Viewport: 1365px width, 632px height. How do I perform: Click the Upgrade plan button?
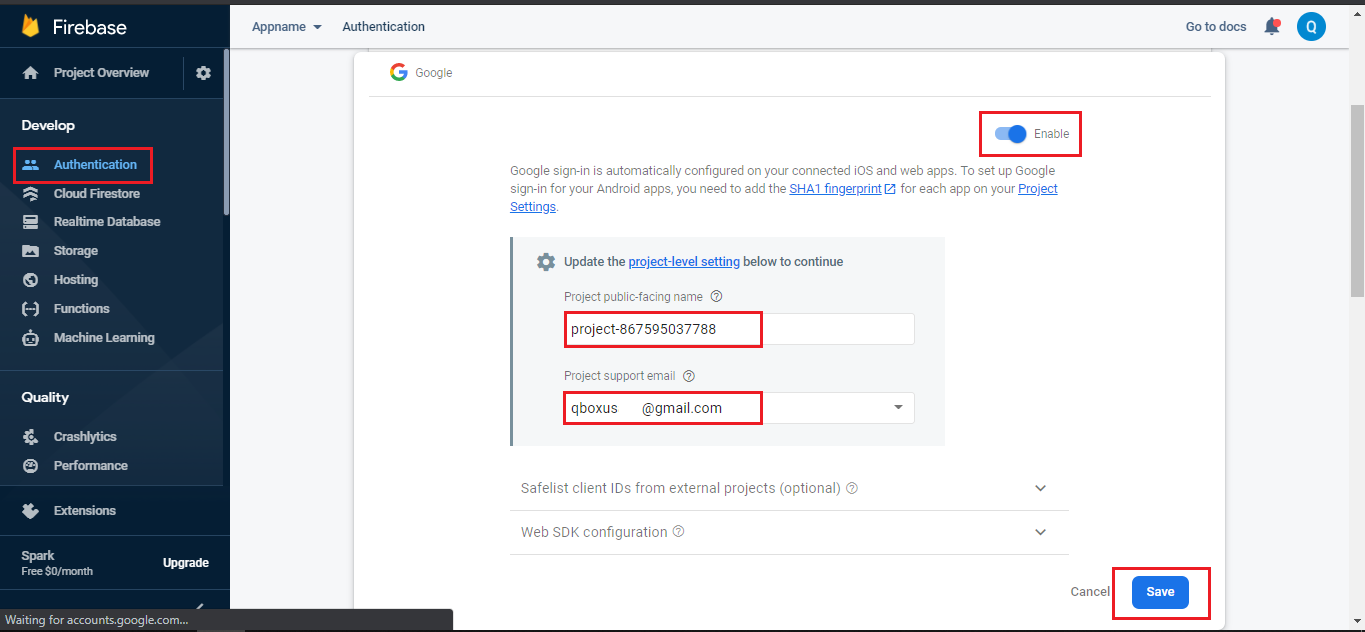pos(186,563)
